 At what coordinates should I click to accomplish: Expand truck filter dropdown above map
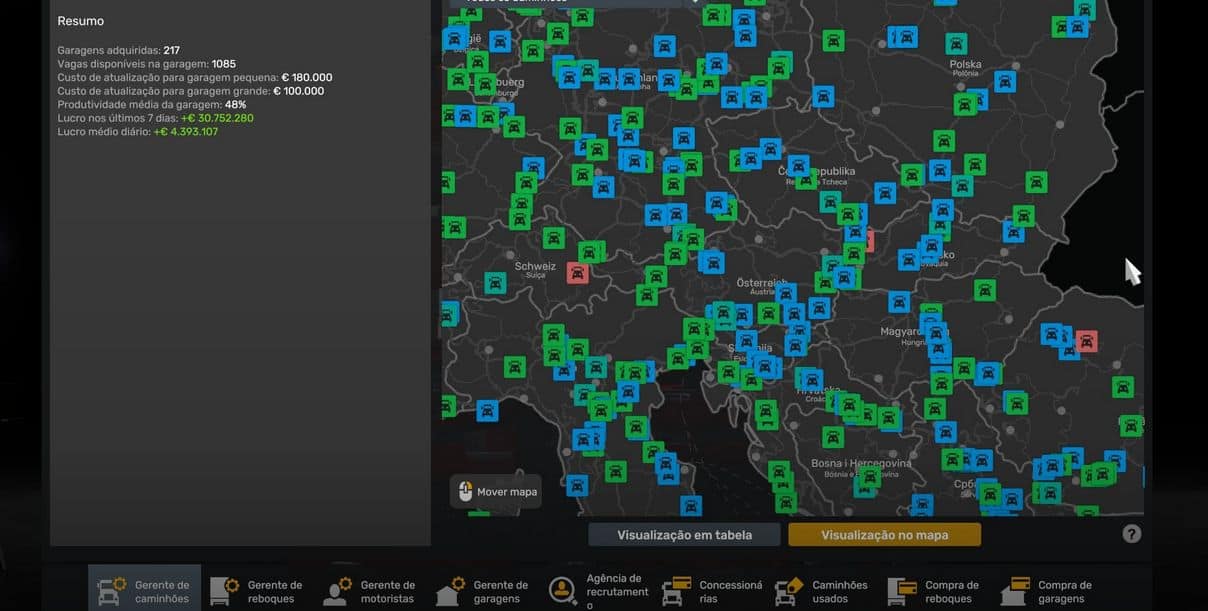click(x=696, y=2)
